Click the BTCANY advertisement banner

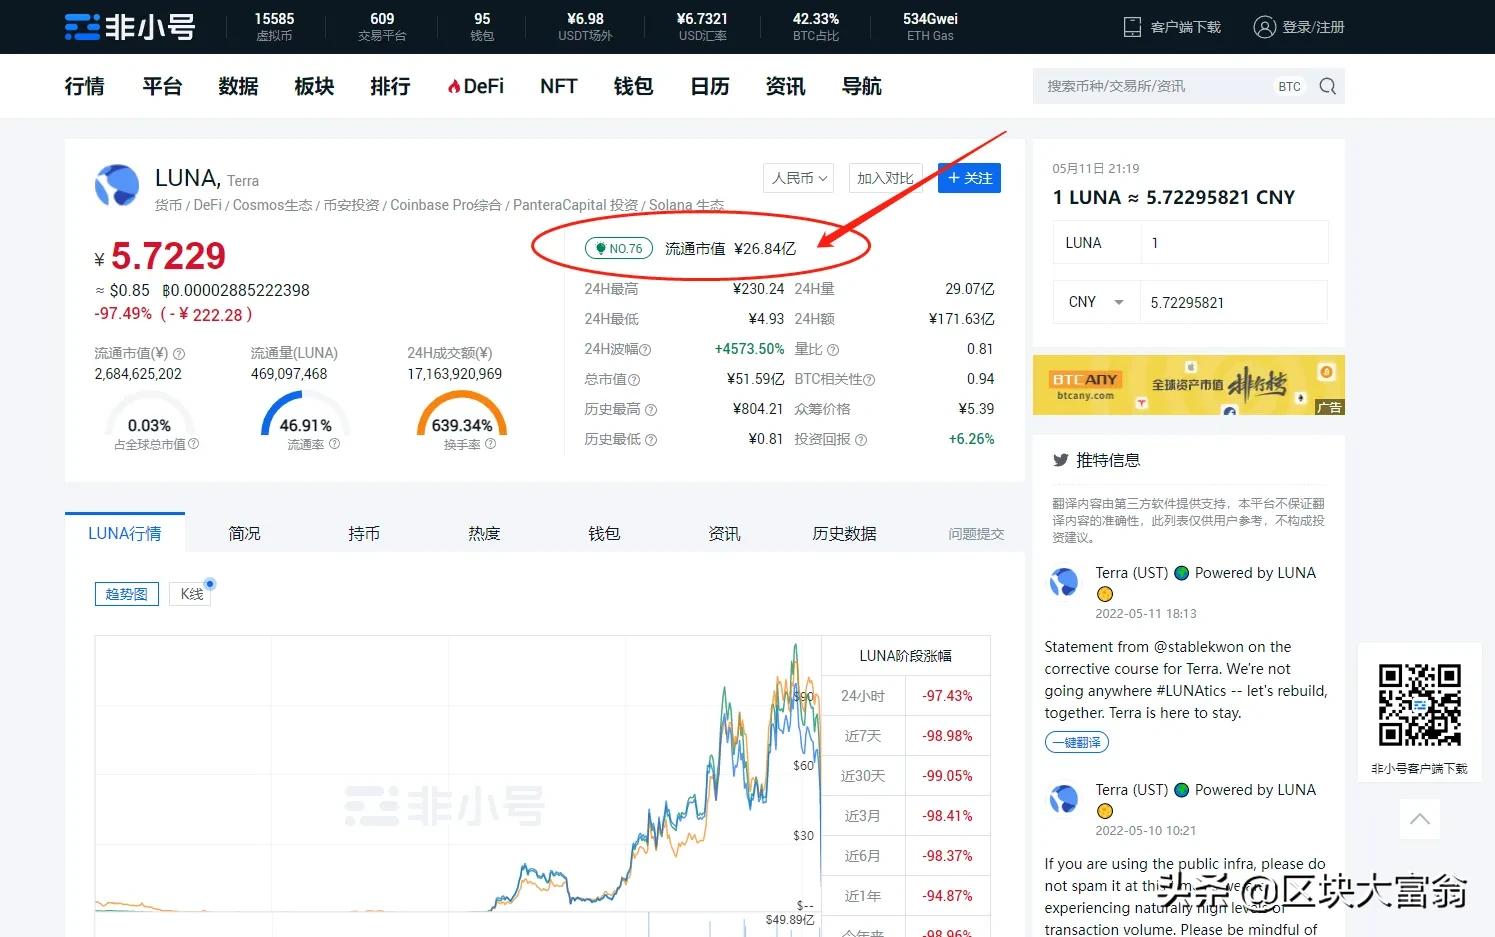1188,385
